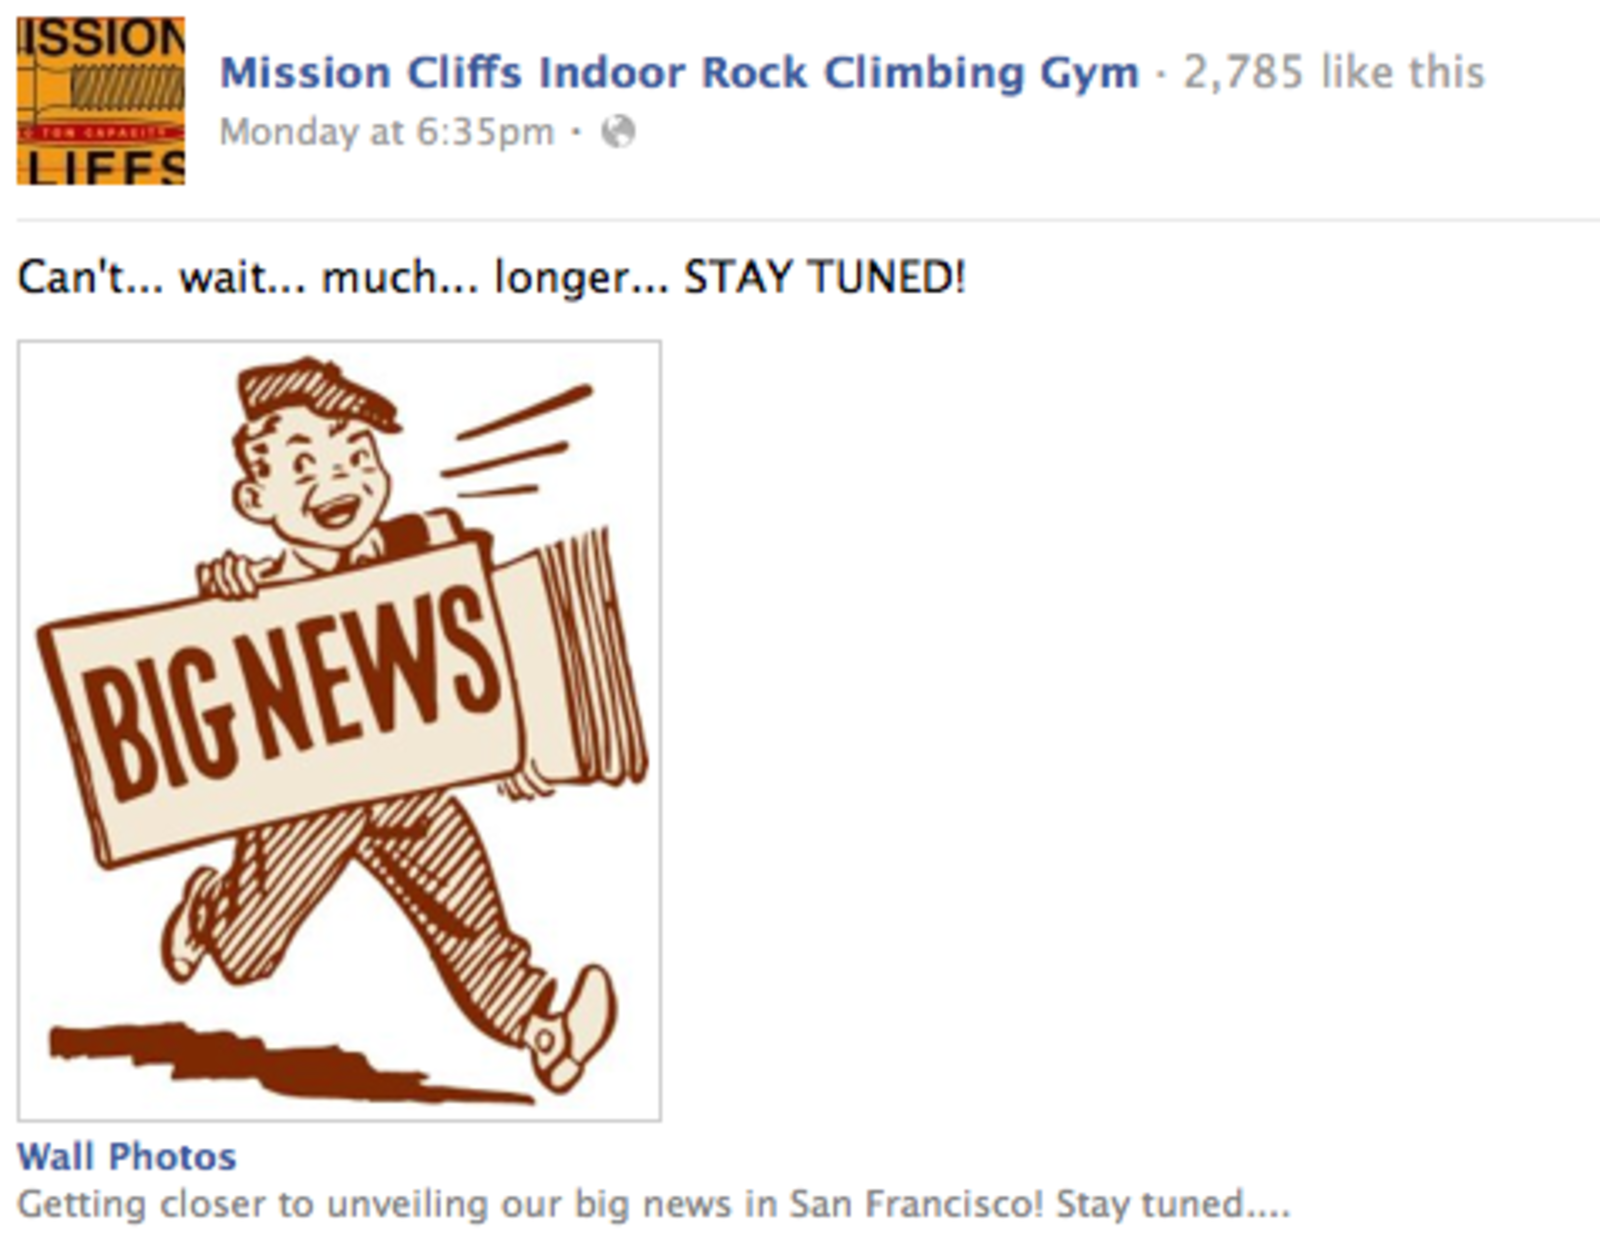
Task: Open the Wall Photos album link
Action: (127, 1157)
